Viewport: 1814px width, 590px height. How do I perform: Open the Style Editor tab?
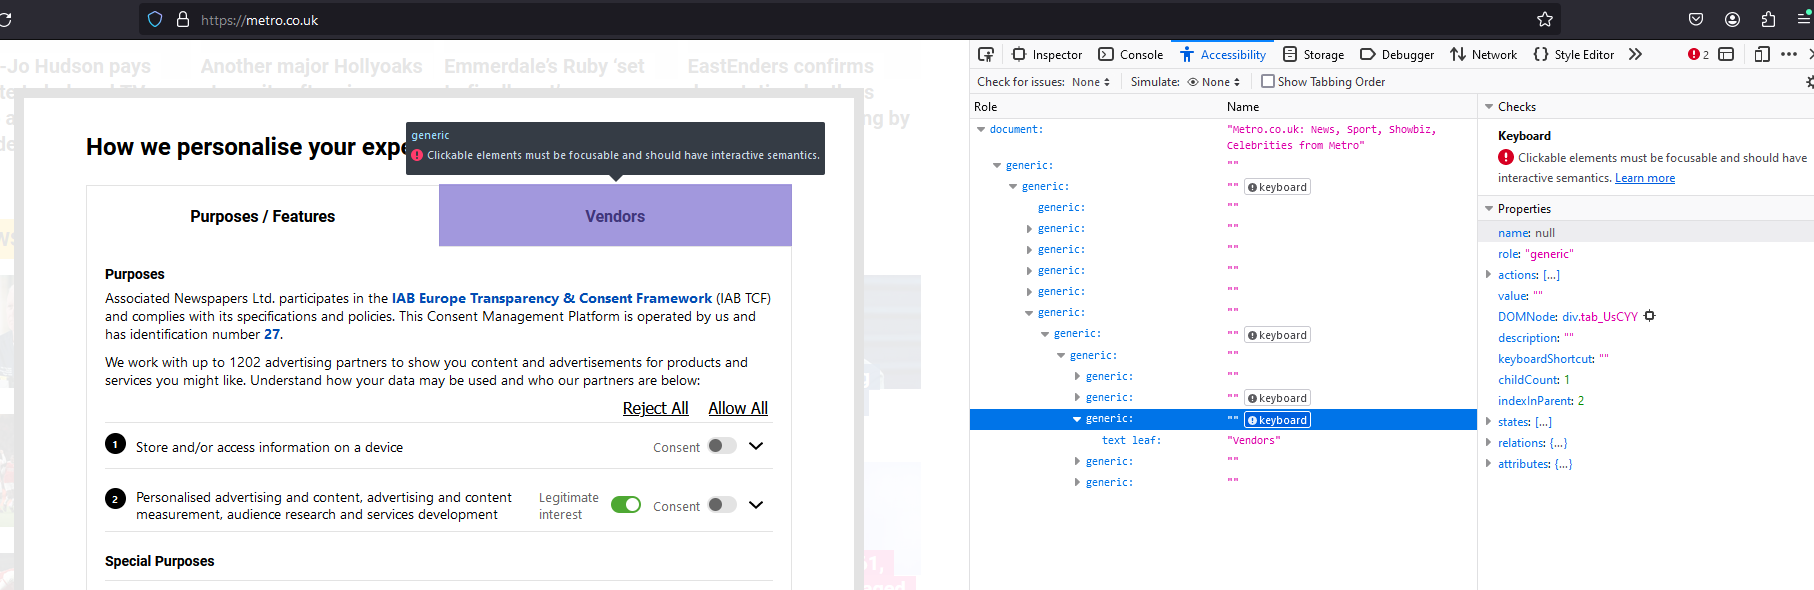1573,55
